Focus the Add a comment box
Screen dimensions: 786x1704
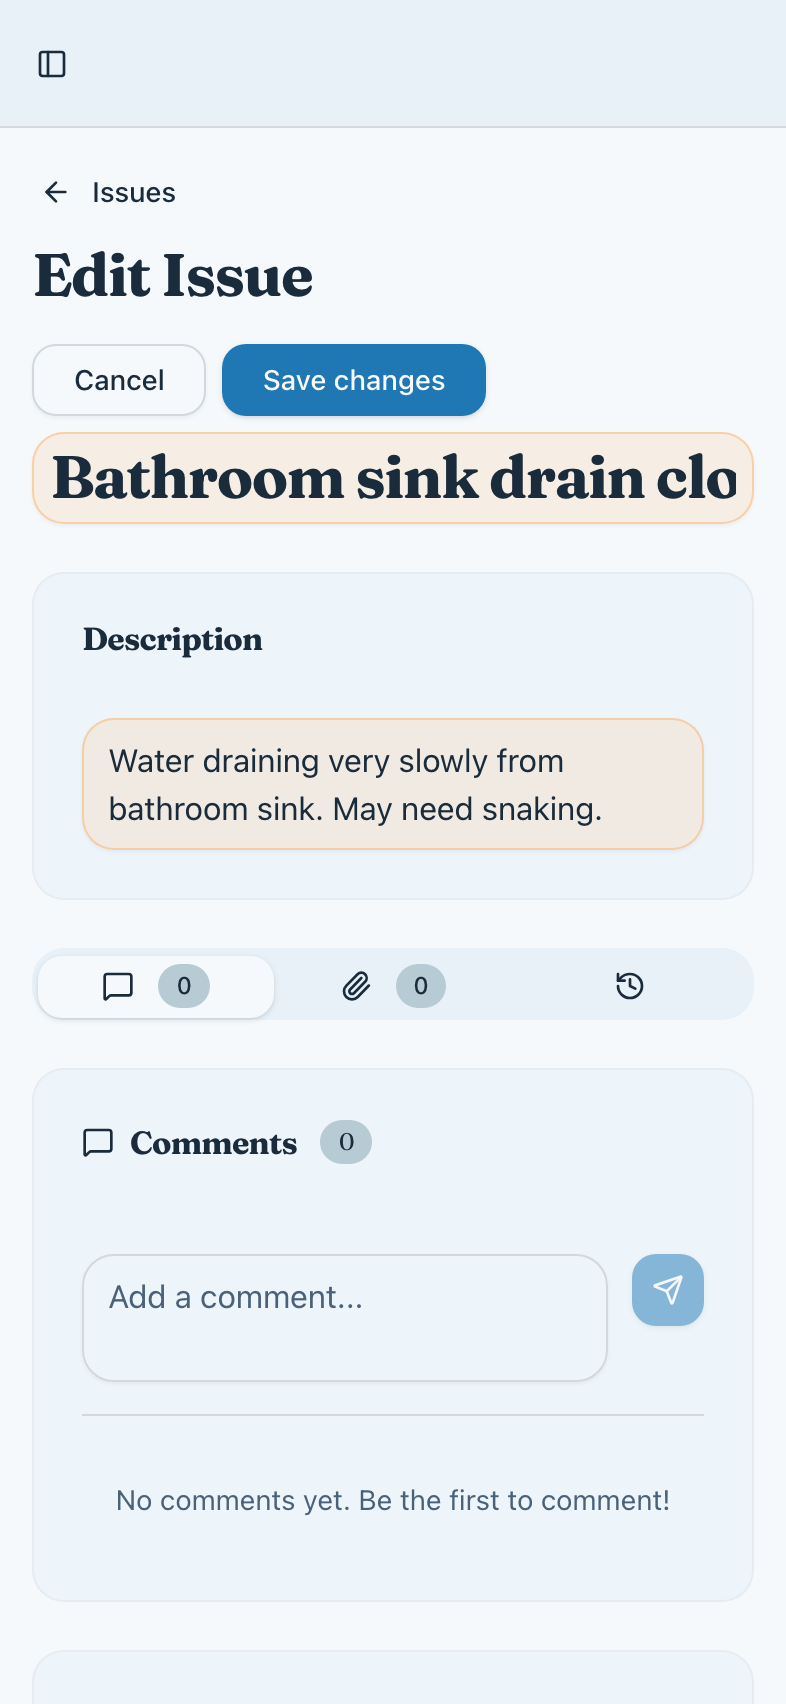[x=345, y=1317]
